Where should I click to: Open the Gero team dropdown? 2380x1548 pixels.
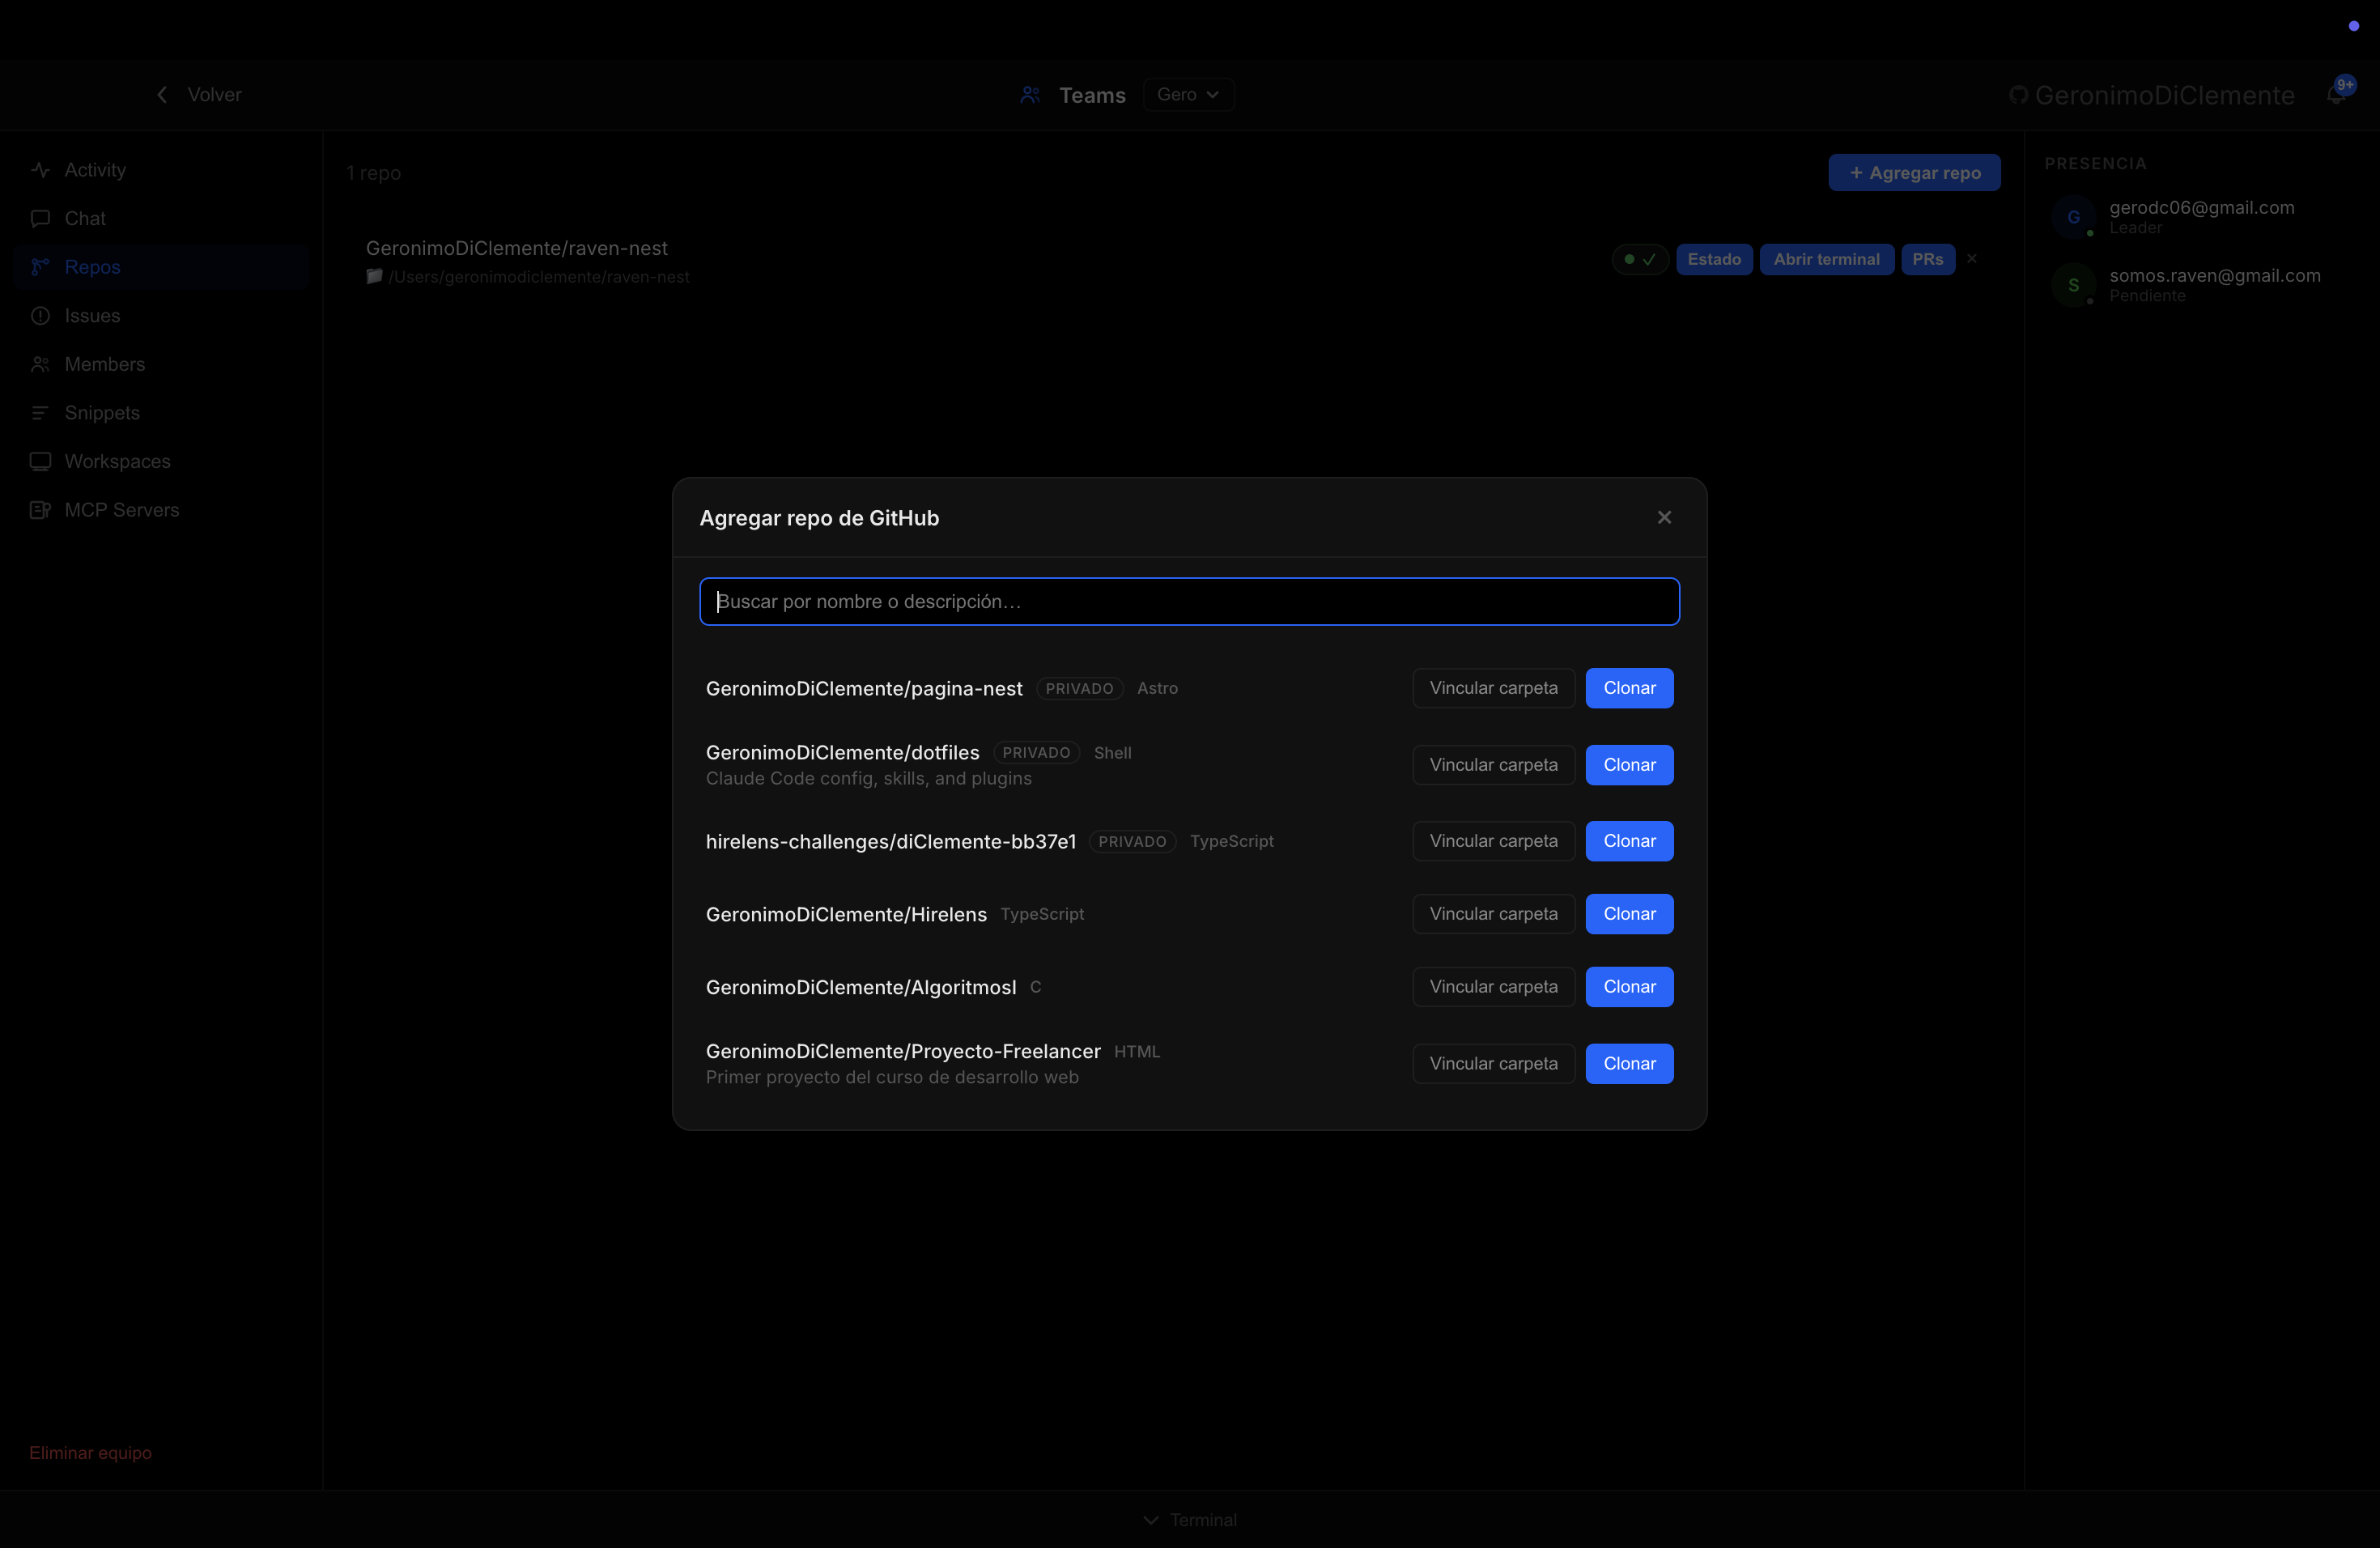click(x=1188, y=94)
